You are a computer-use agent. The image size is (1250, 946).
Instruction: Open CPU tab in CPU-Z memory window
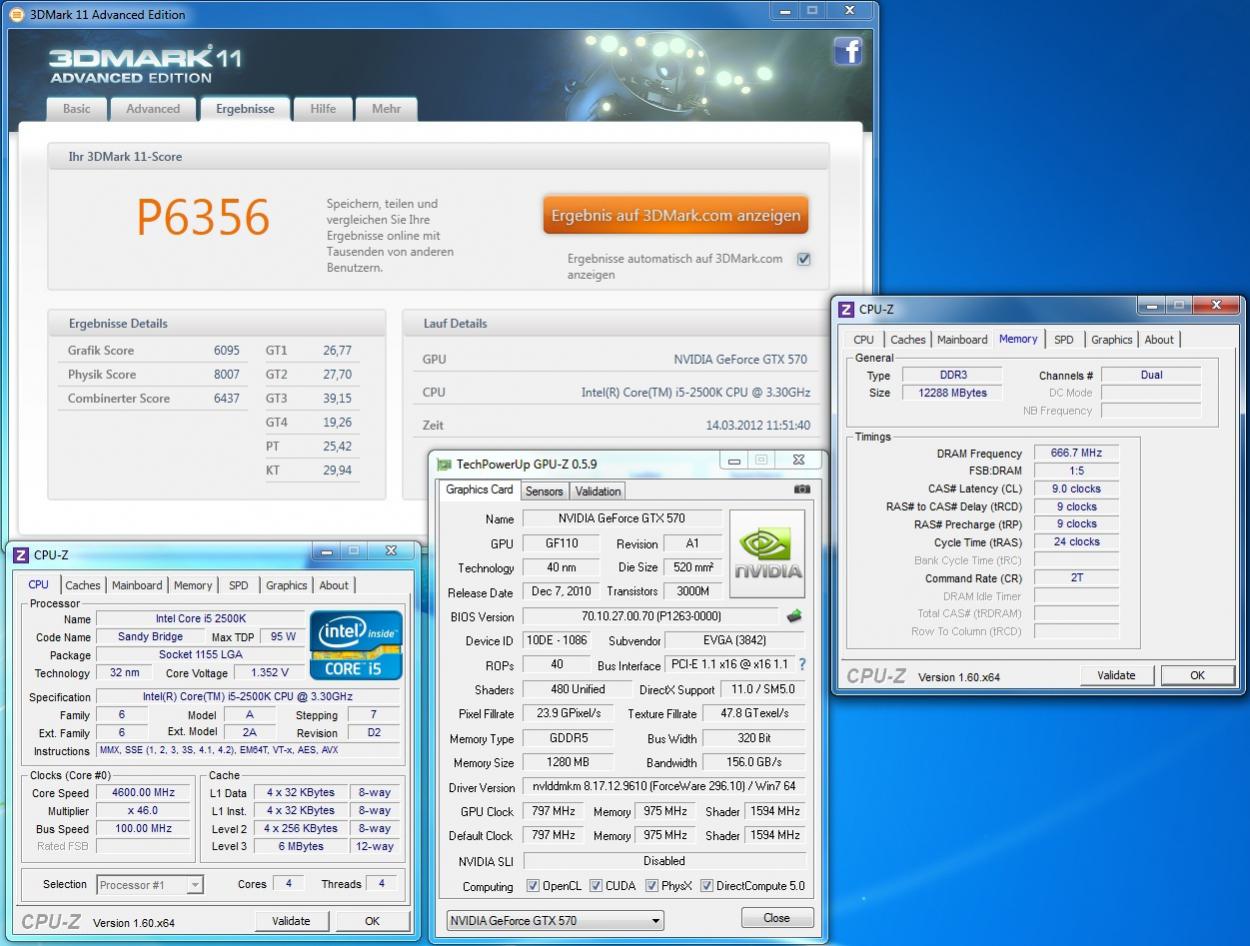pyautogui.click(x=864, y=340)
